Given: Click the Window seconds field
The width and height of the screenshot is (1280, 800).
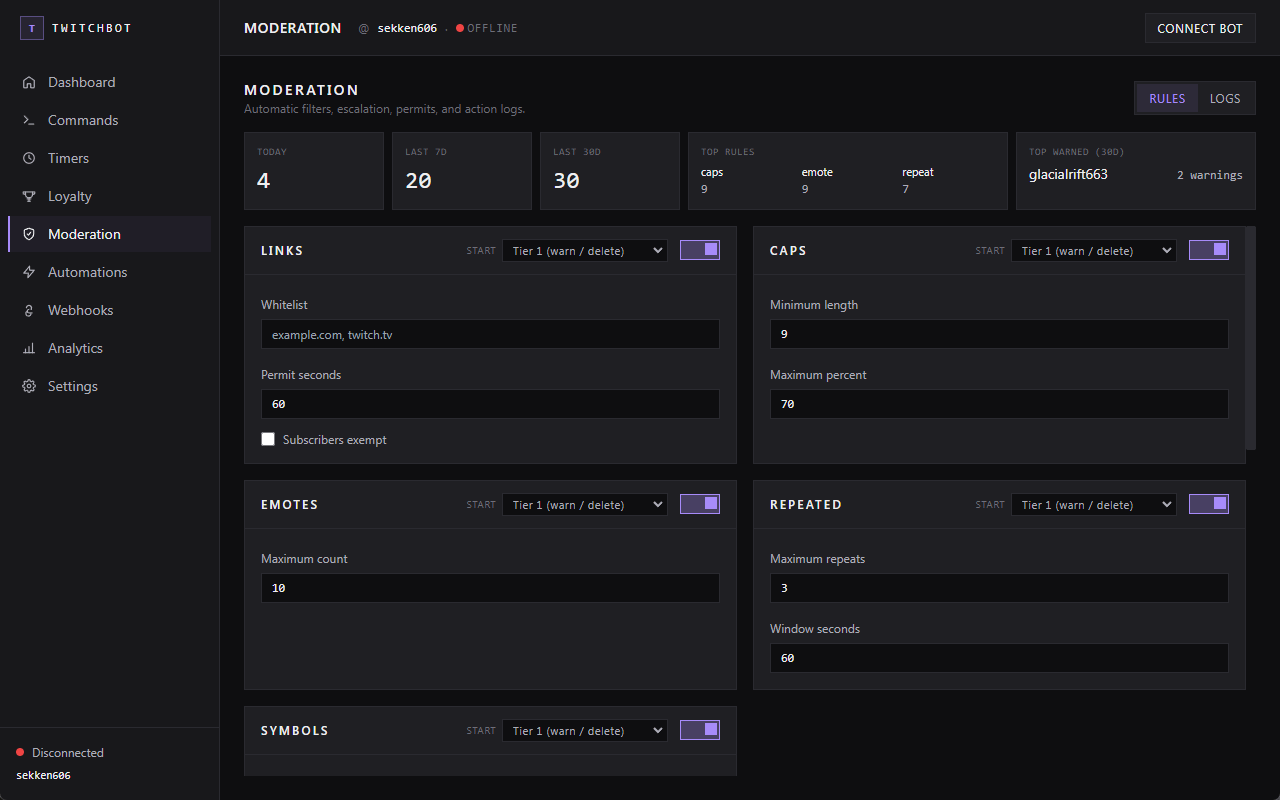Looking at the screenshot, I should coord(999,658).
